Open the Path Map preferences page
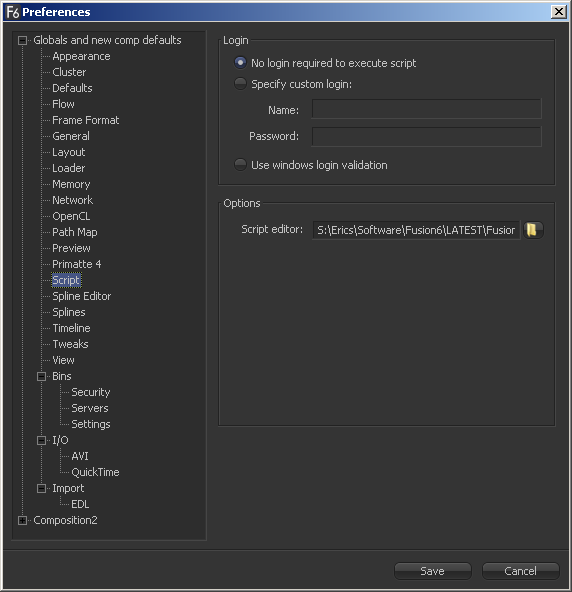This screenshot has height=592, width=572. pos(75,232)
